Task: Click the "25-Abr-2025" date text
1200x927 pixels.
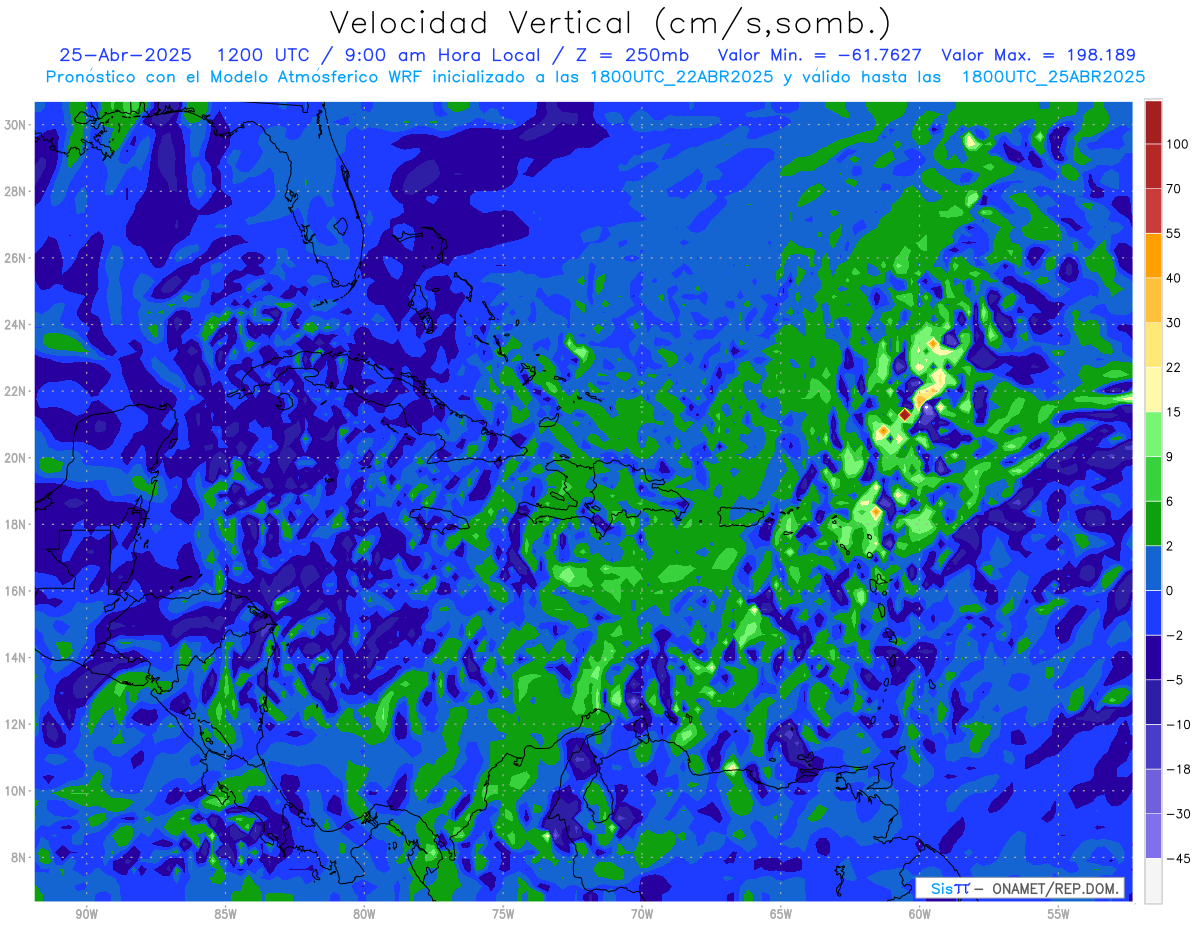Action: click(x=125, y=56)
